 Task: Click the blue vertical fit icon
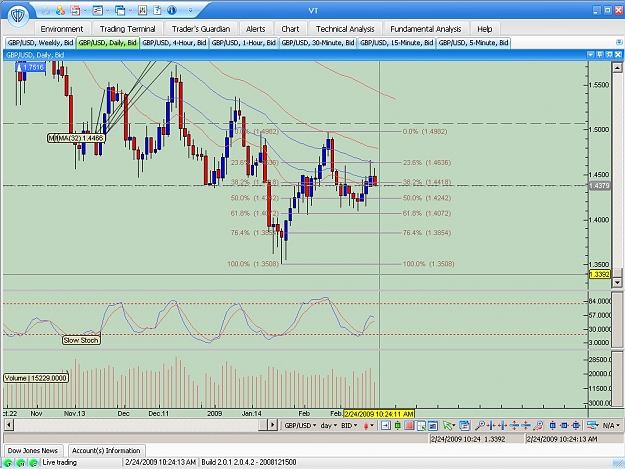click(552, 426)
